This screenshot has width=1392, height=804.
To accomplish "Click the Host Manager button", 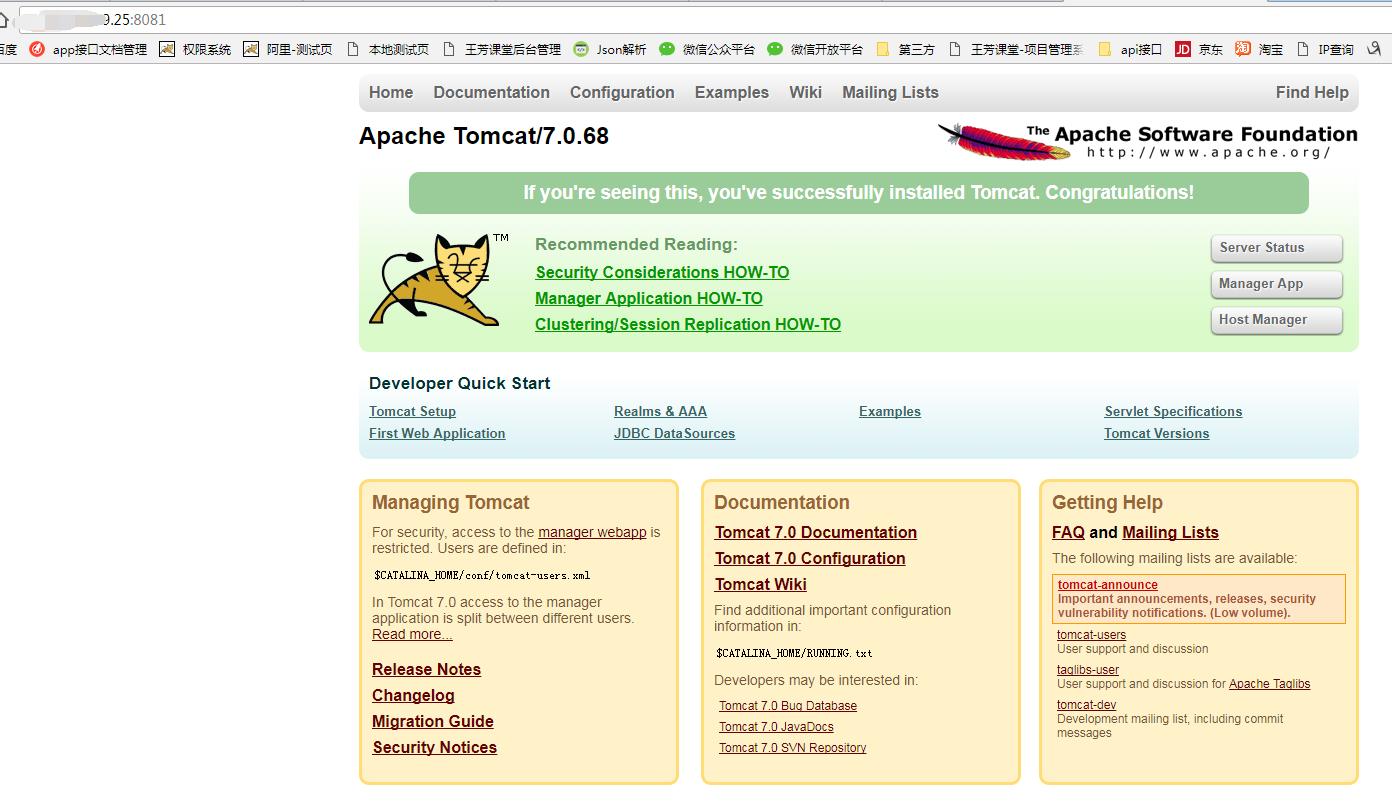I will point(1277,320).
